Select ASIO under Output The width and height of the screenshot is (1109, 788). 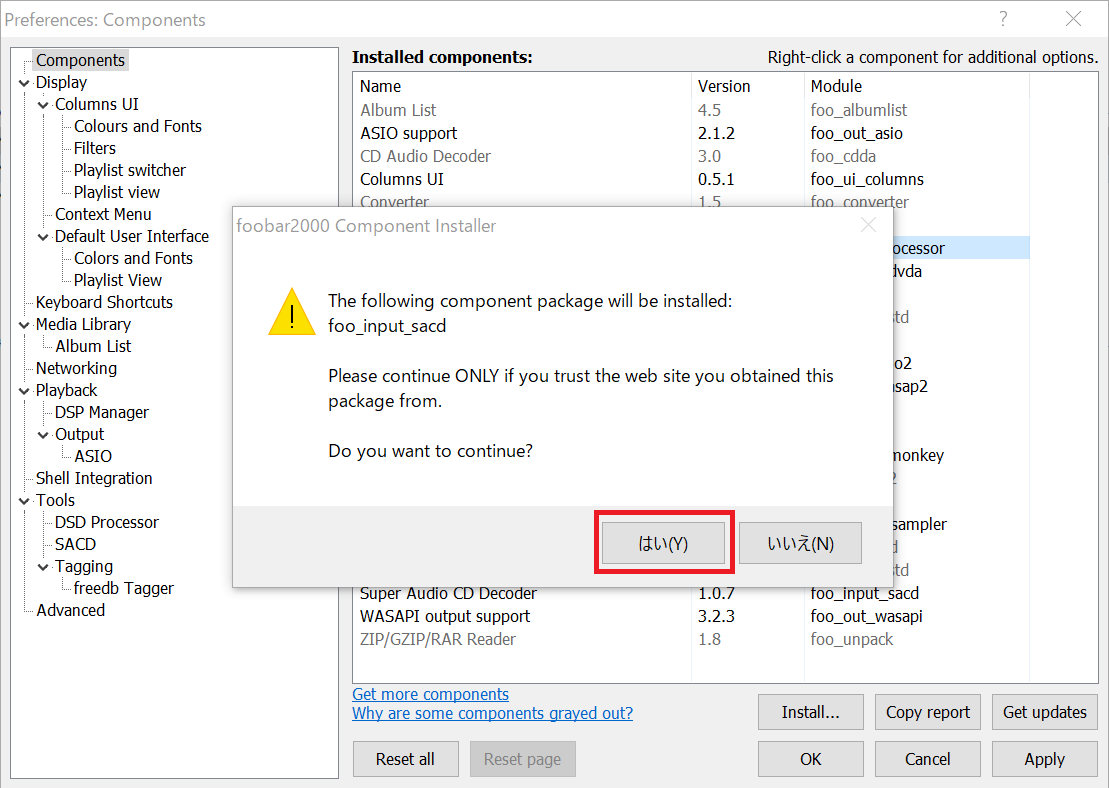(93, 456)
